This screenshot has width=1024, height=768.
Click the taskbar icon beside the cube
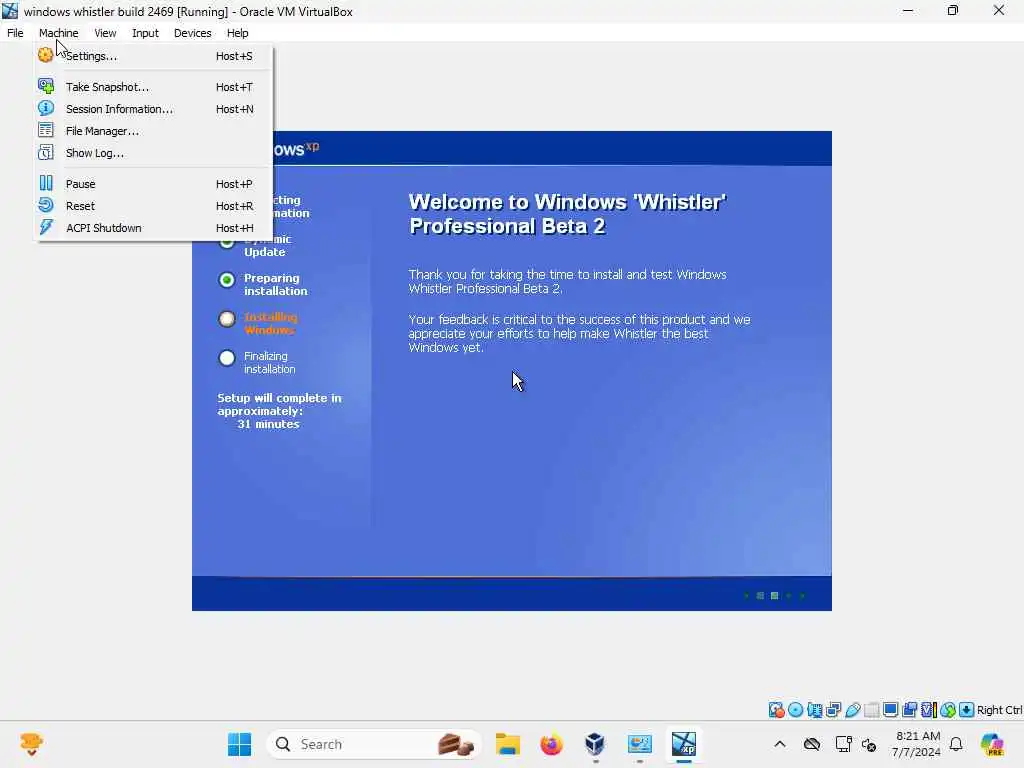tap(639, 744)
